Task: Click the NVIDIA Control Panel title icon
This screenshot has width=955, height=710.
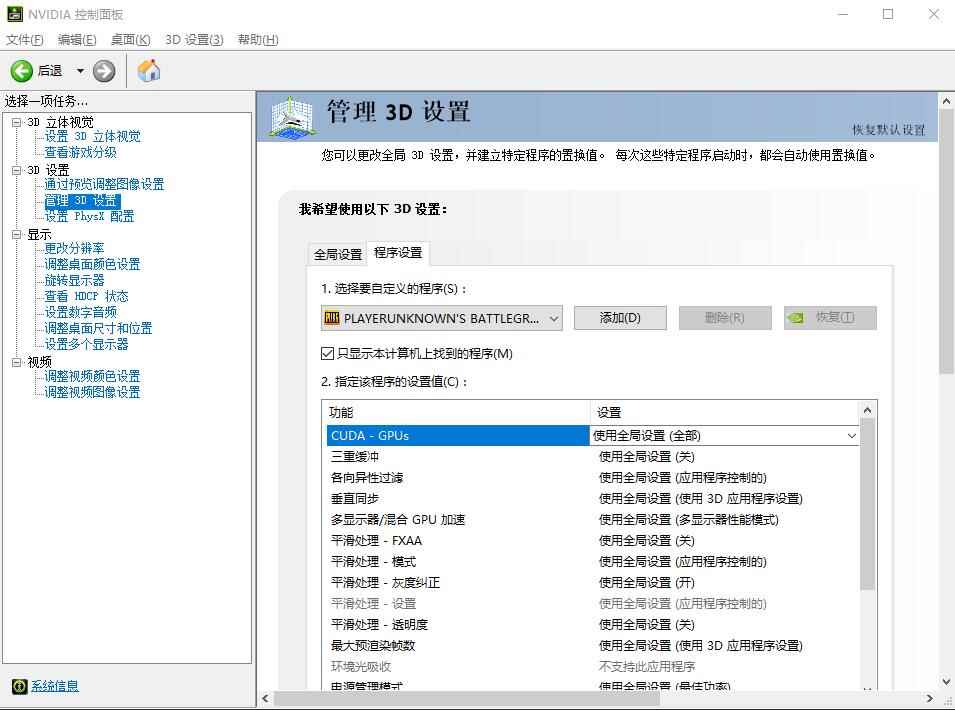Action: pos(14,13)
